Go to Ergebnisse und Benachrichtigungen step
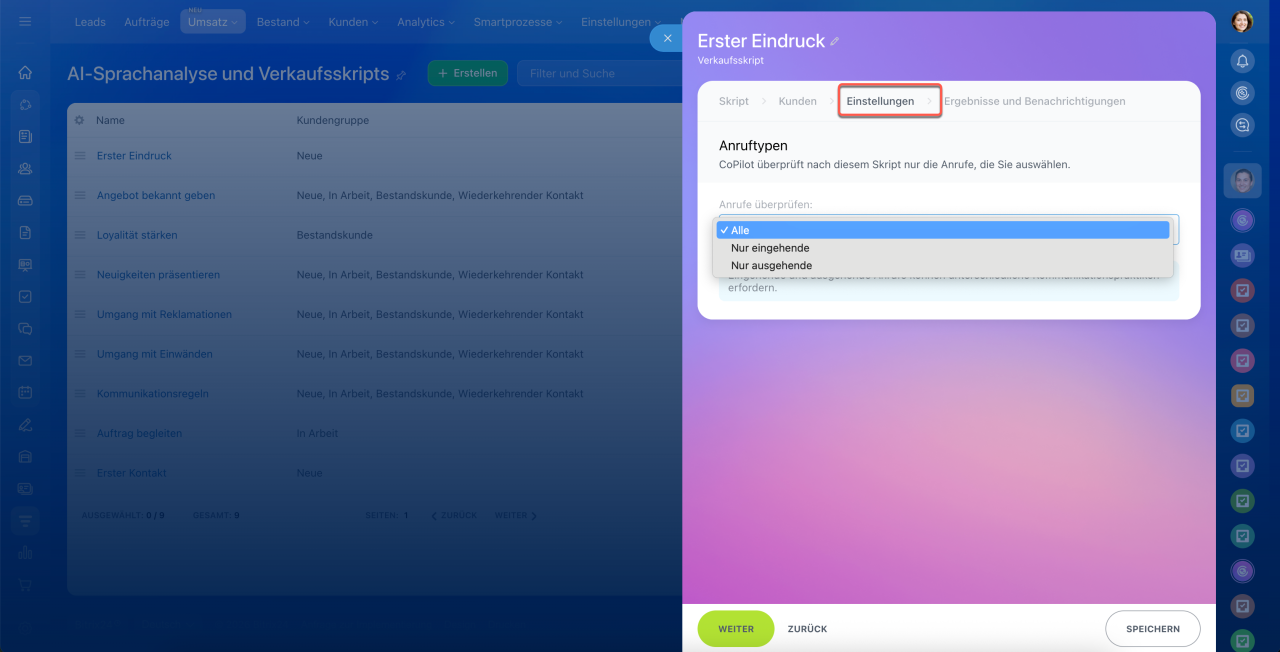This screenshot has width=1280, height=652. pyautogui.click(x=1034, y=101)
